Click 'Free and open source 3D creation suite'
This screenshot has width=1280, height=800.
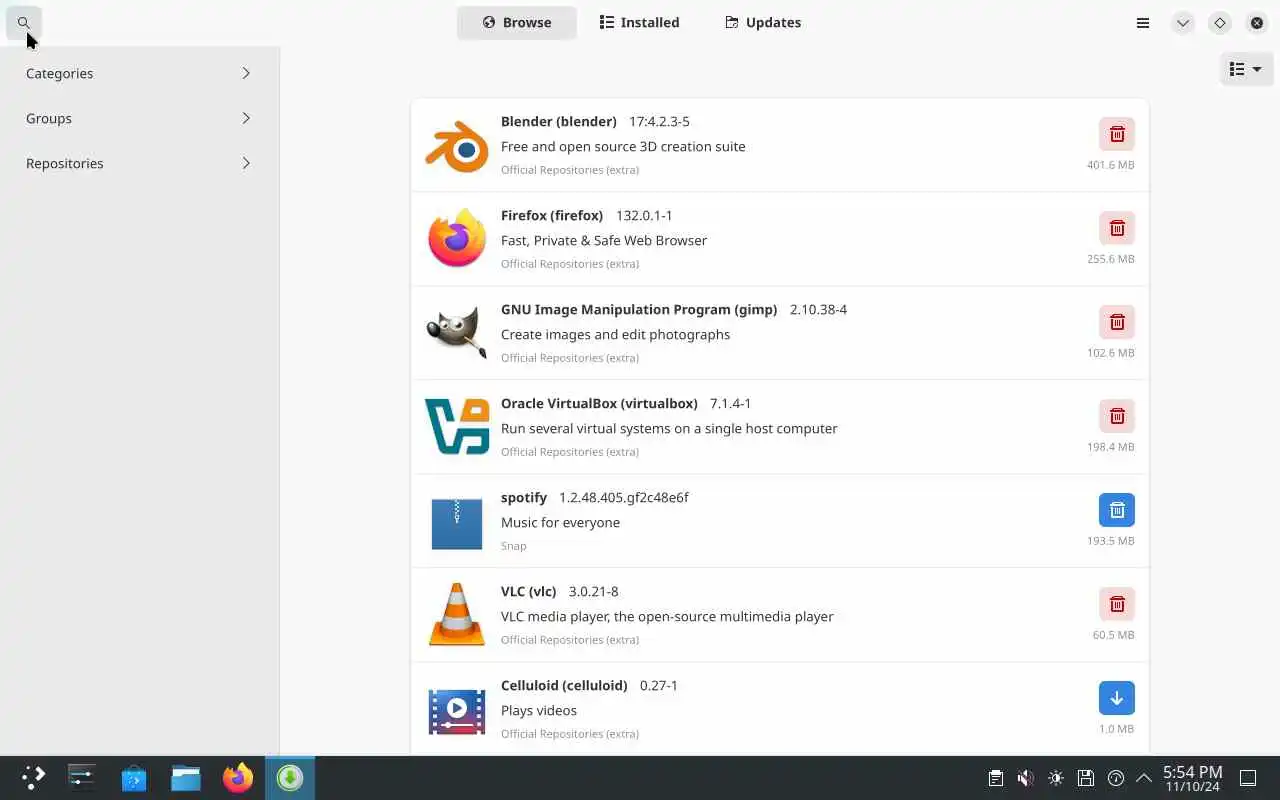click(623, 146)
